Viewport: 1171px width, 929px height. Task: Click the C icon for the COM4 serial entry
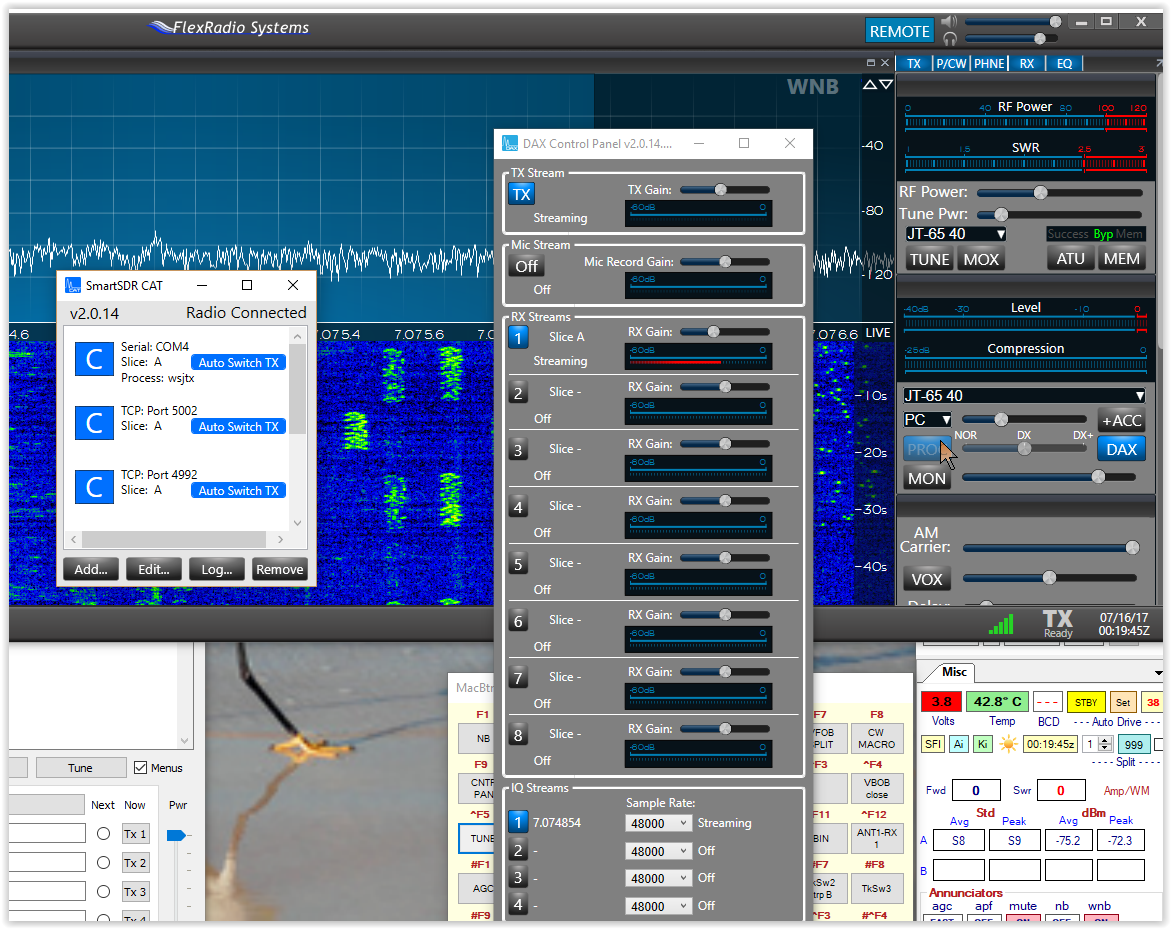point(93,358)
